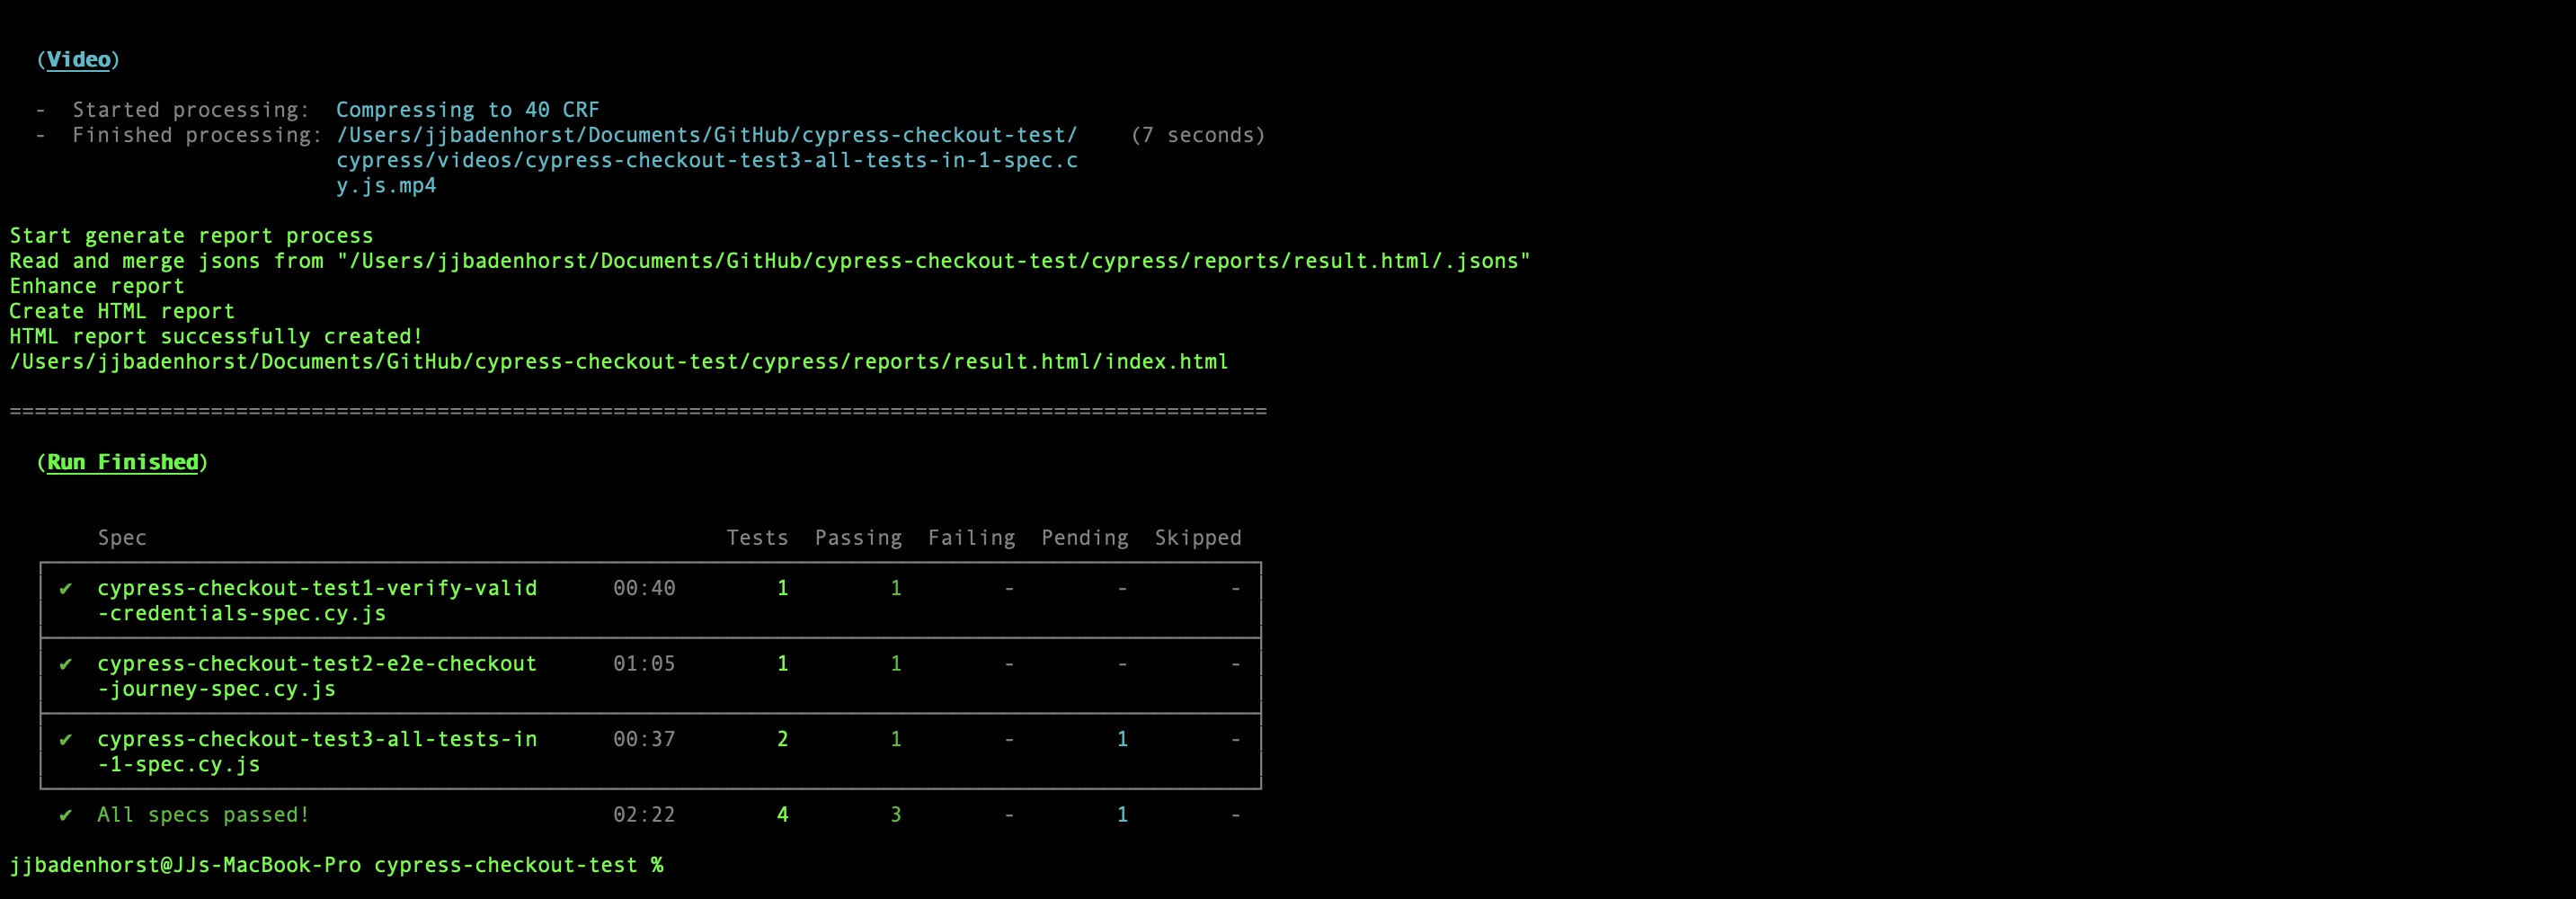Click 'cypress-checkout-test1-verify-valid' spec name
The image size is (2576, 899).
pyautogui.click(x=317, y=588)
